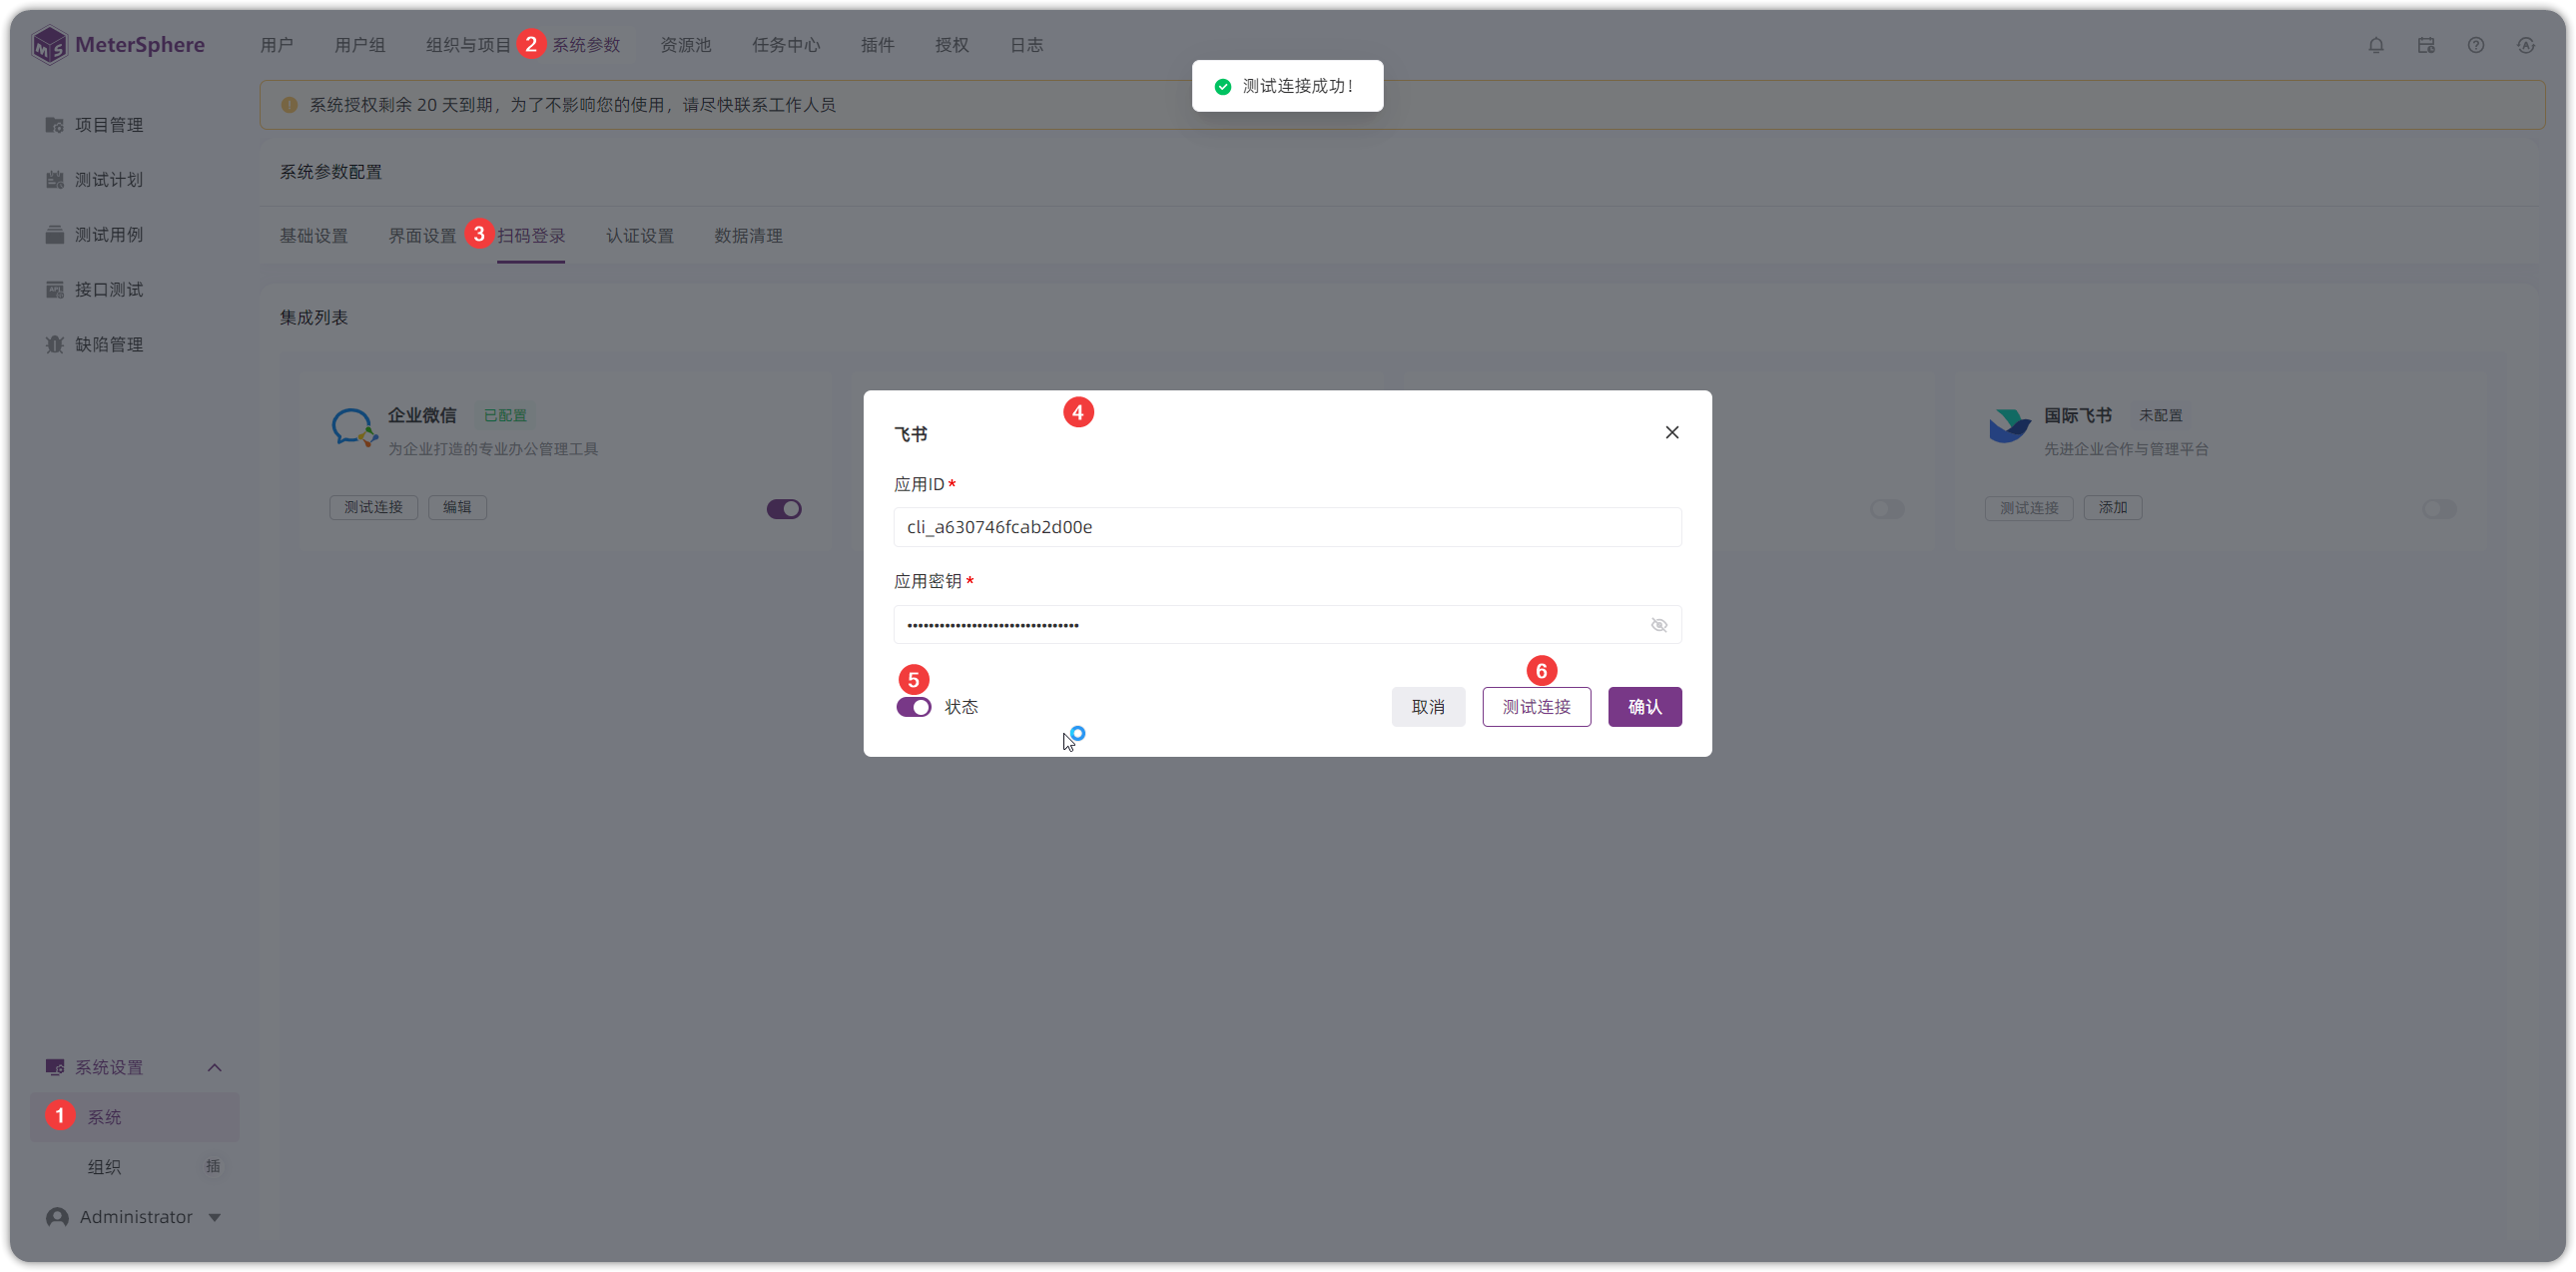This screenshot has height=1272, width=2576.
Task: Toggle the disabled switch left of 国际飞书
Action: click(x=1887, y=509)
